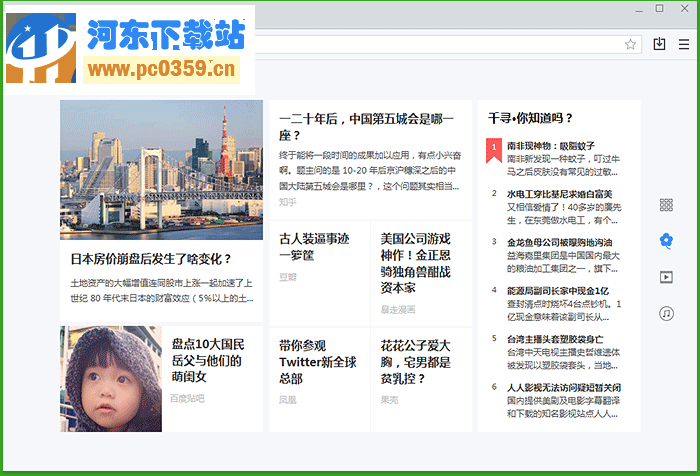Open the music note sidebar icon

[666, 313]
